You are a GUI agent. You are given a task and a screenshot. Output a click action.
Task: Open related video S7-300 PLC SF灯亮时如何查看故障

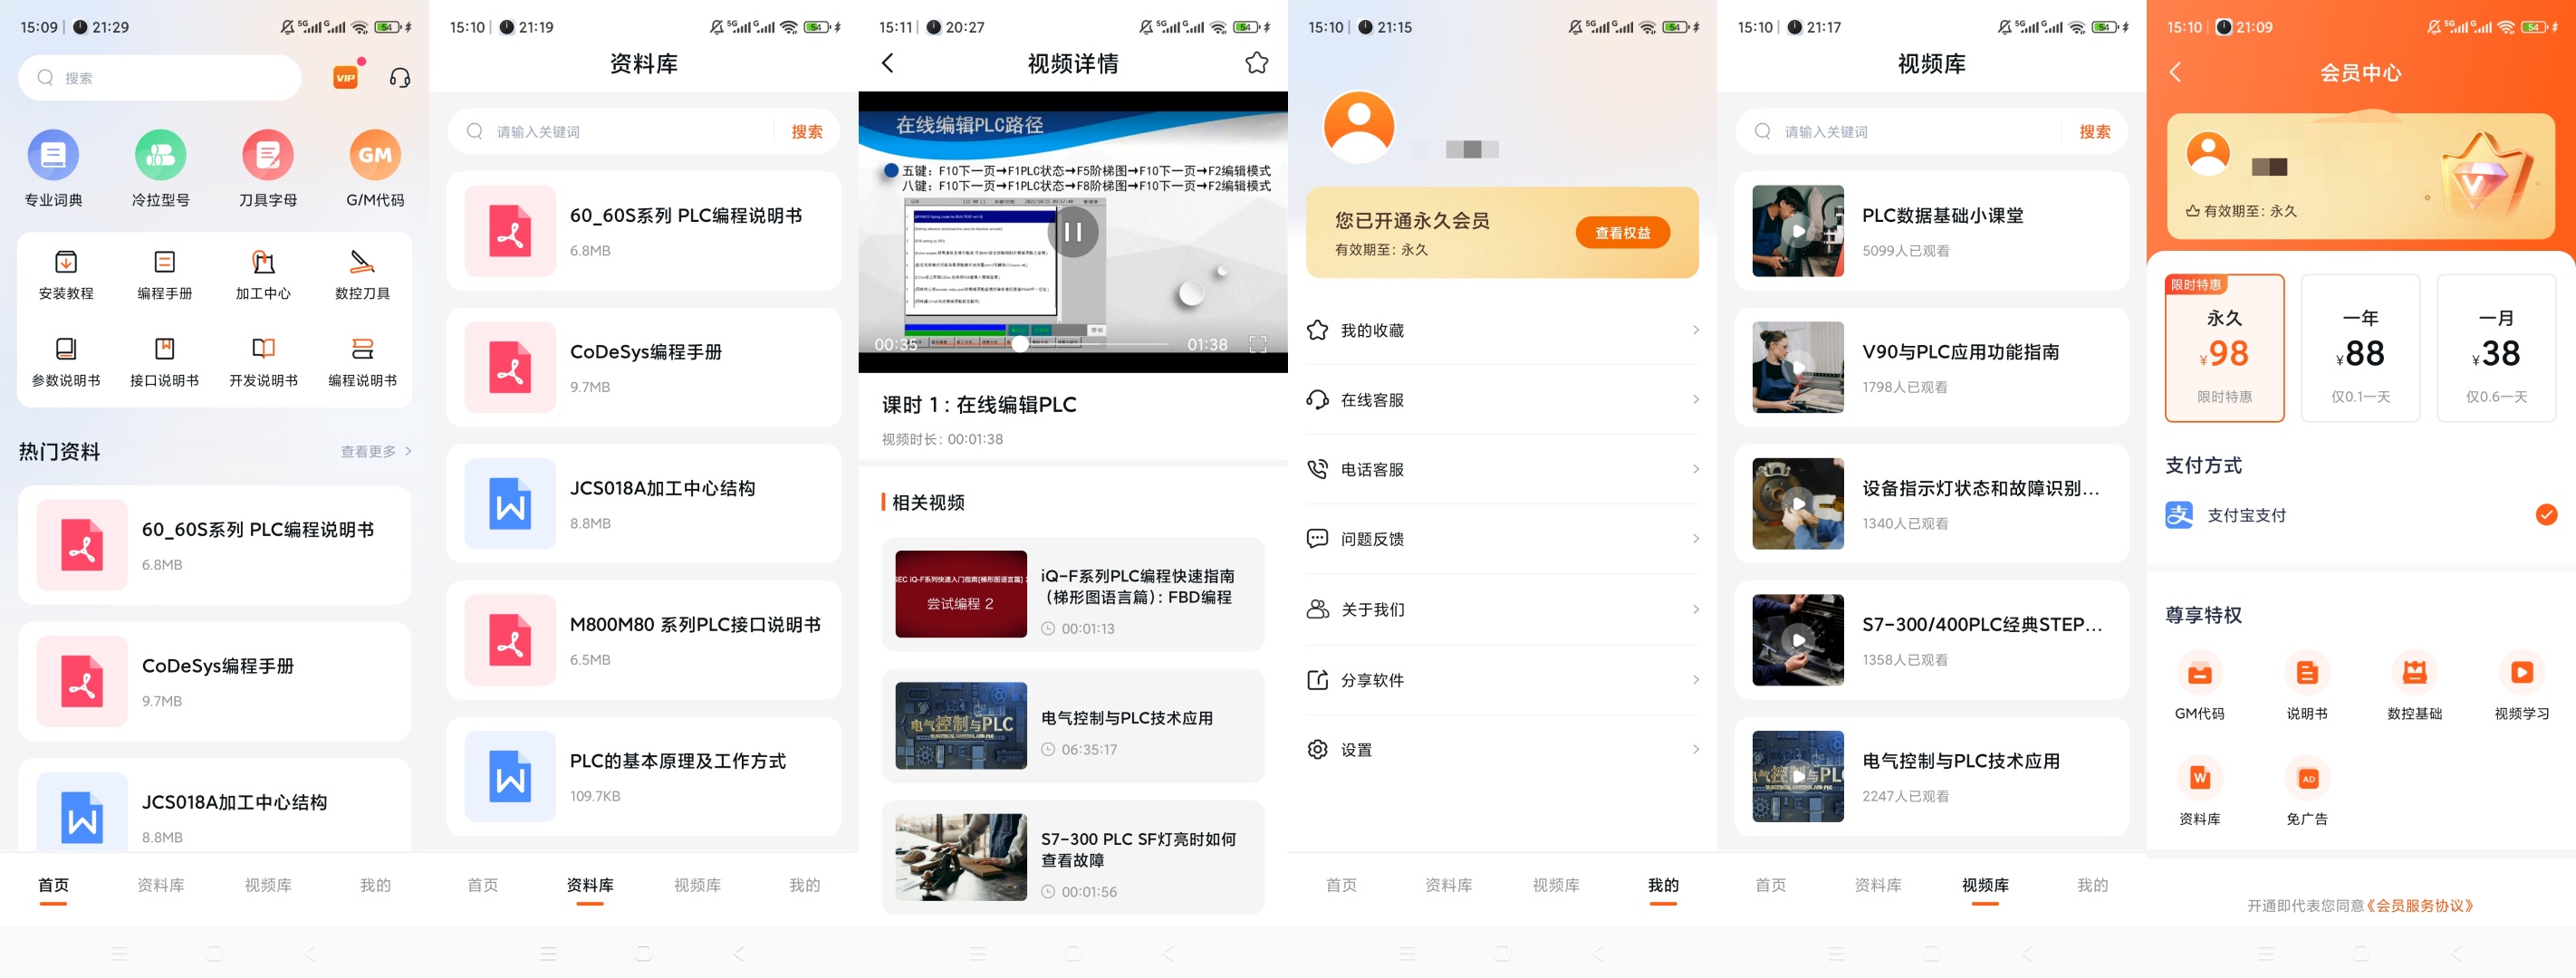(x=1073, y=857)
